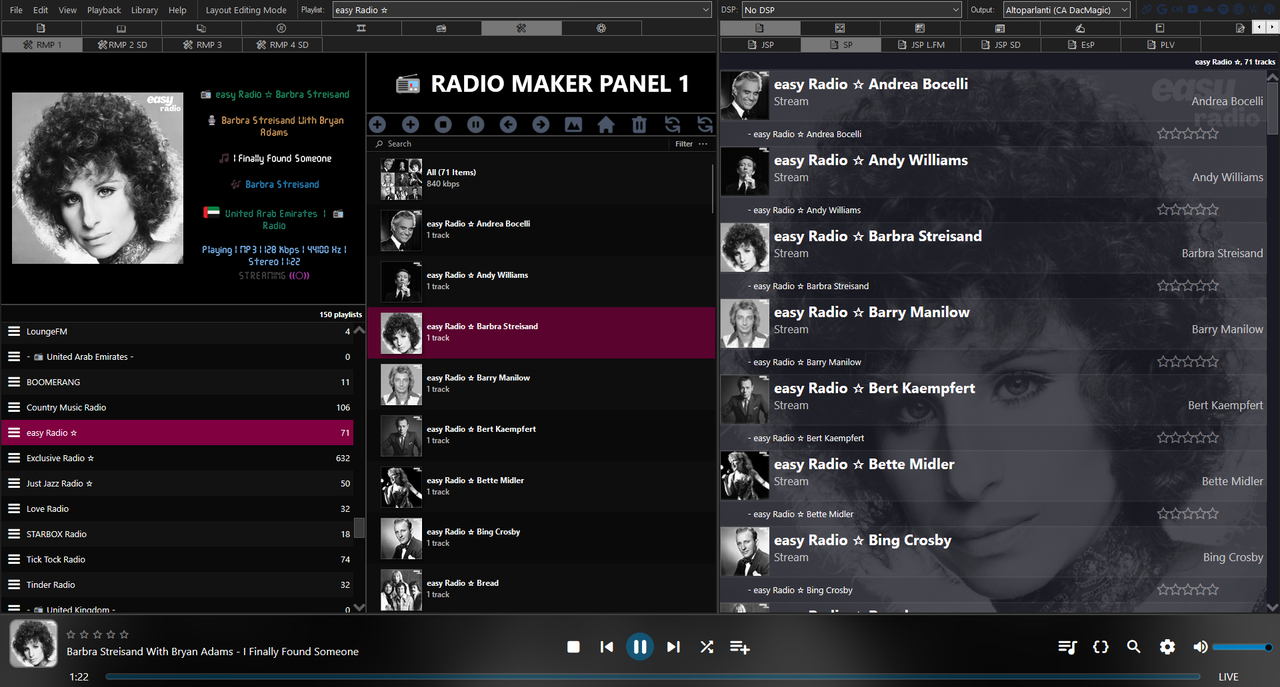1280x687 pixels.
Task: Mute audio with the speaker icon
Action: point(1201,647)
